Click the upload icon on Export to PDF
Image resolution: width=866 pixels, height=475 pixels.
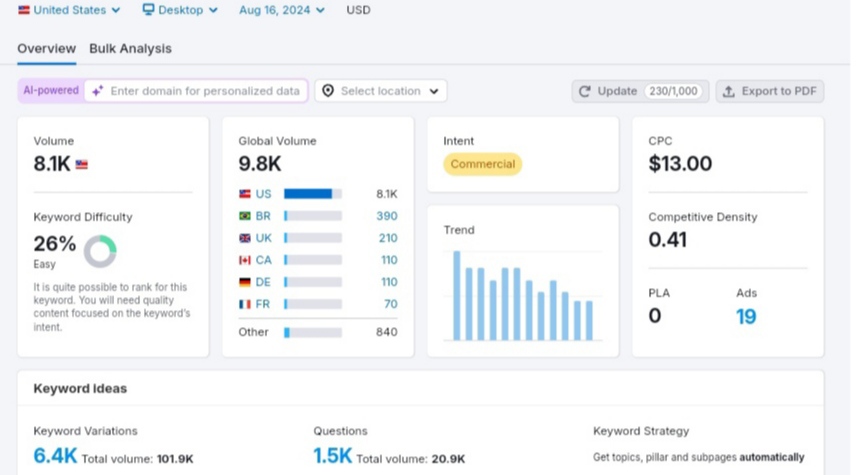pos(729,91)
